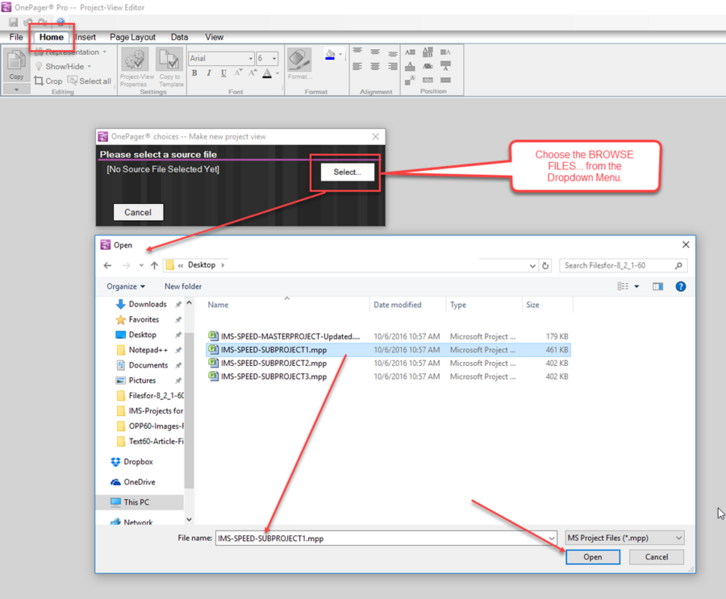Align text to vertical middle in Alignment group
Screen dimensions: 726x599
pyautogui.click(x=375, y=52)
